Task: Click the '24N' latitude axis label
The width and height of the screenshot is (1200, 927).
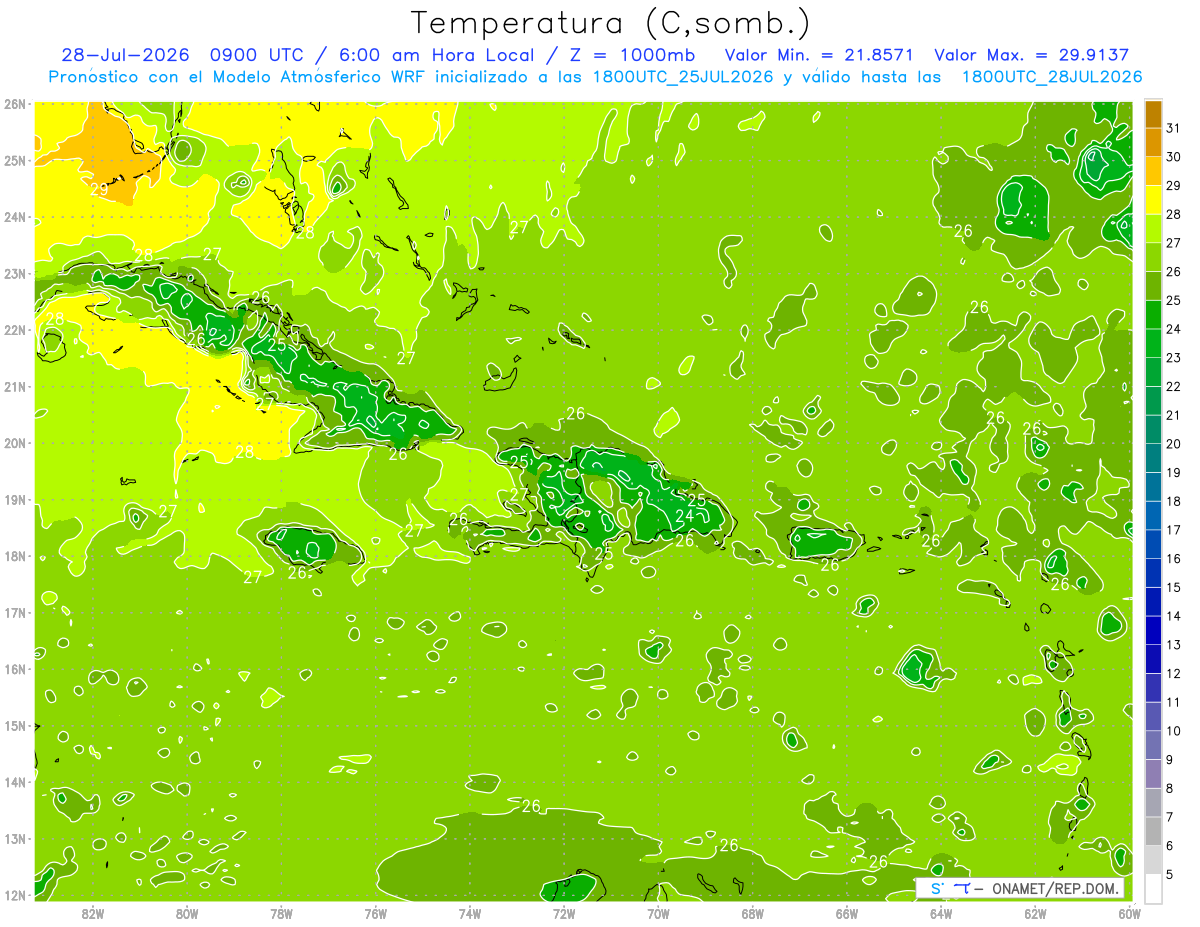Action: (x=14, y=217)
